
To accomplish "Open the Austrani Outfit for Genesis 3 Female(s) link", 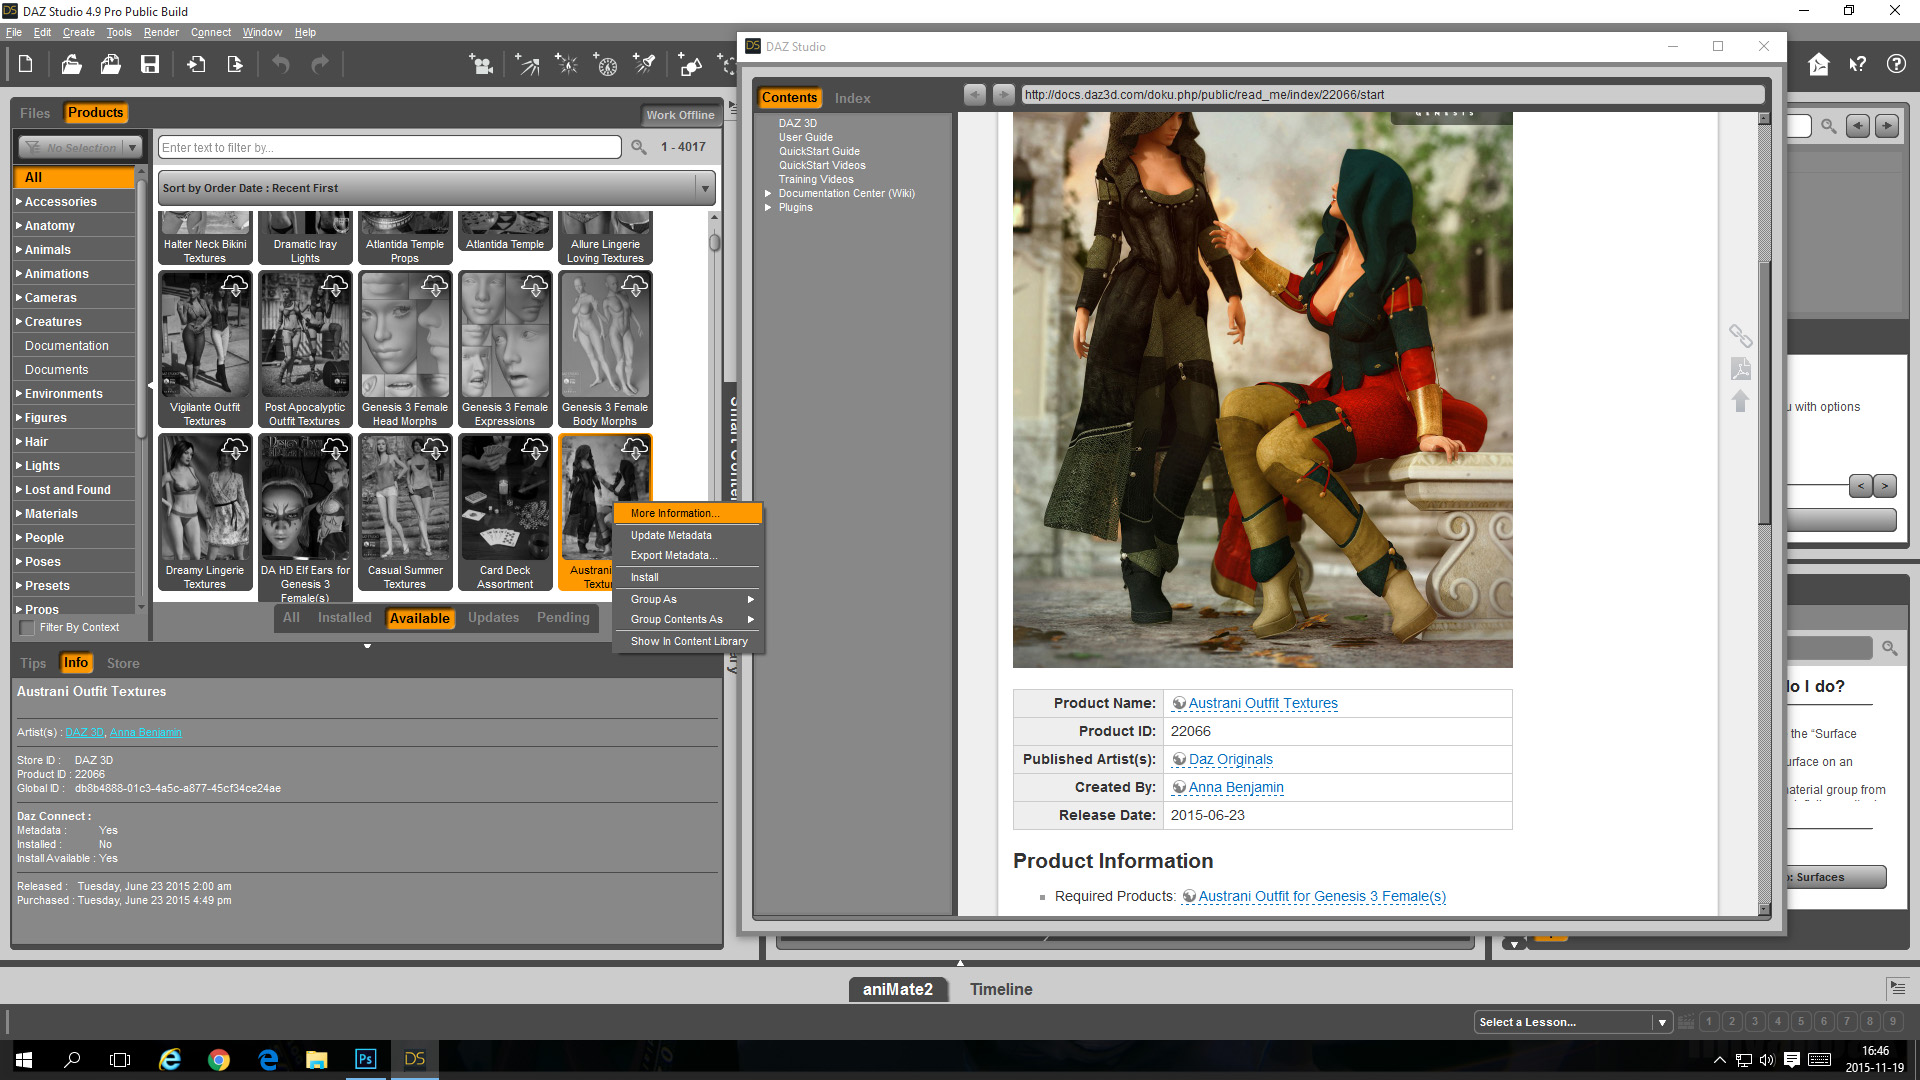I will pyautogui.click(x=1322, y=897).
